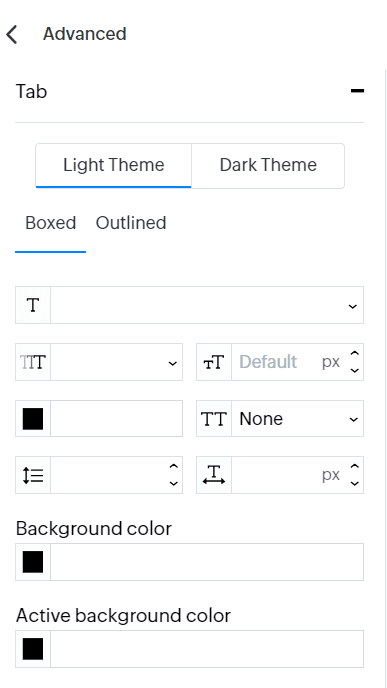
Task: Click the font size tT icon
Action: point(214,362)
